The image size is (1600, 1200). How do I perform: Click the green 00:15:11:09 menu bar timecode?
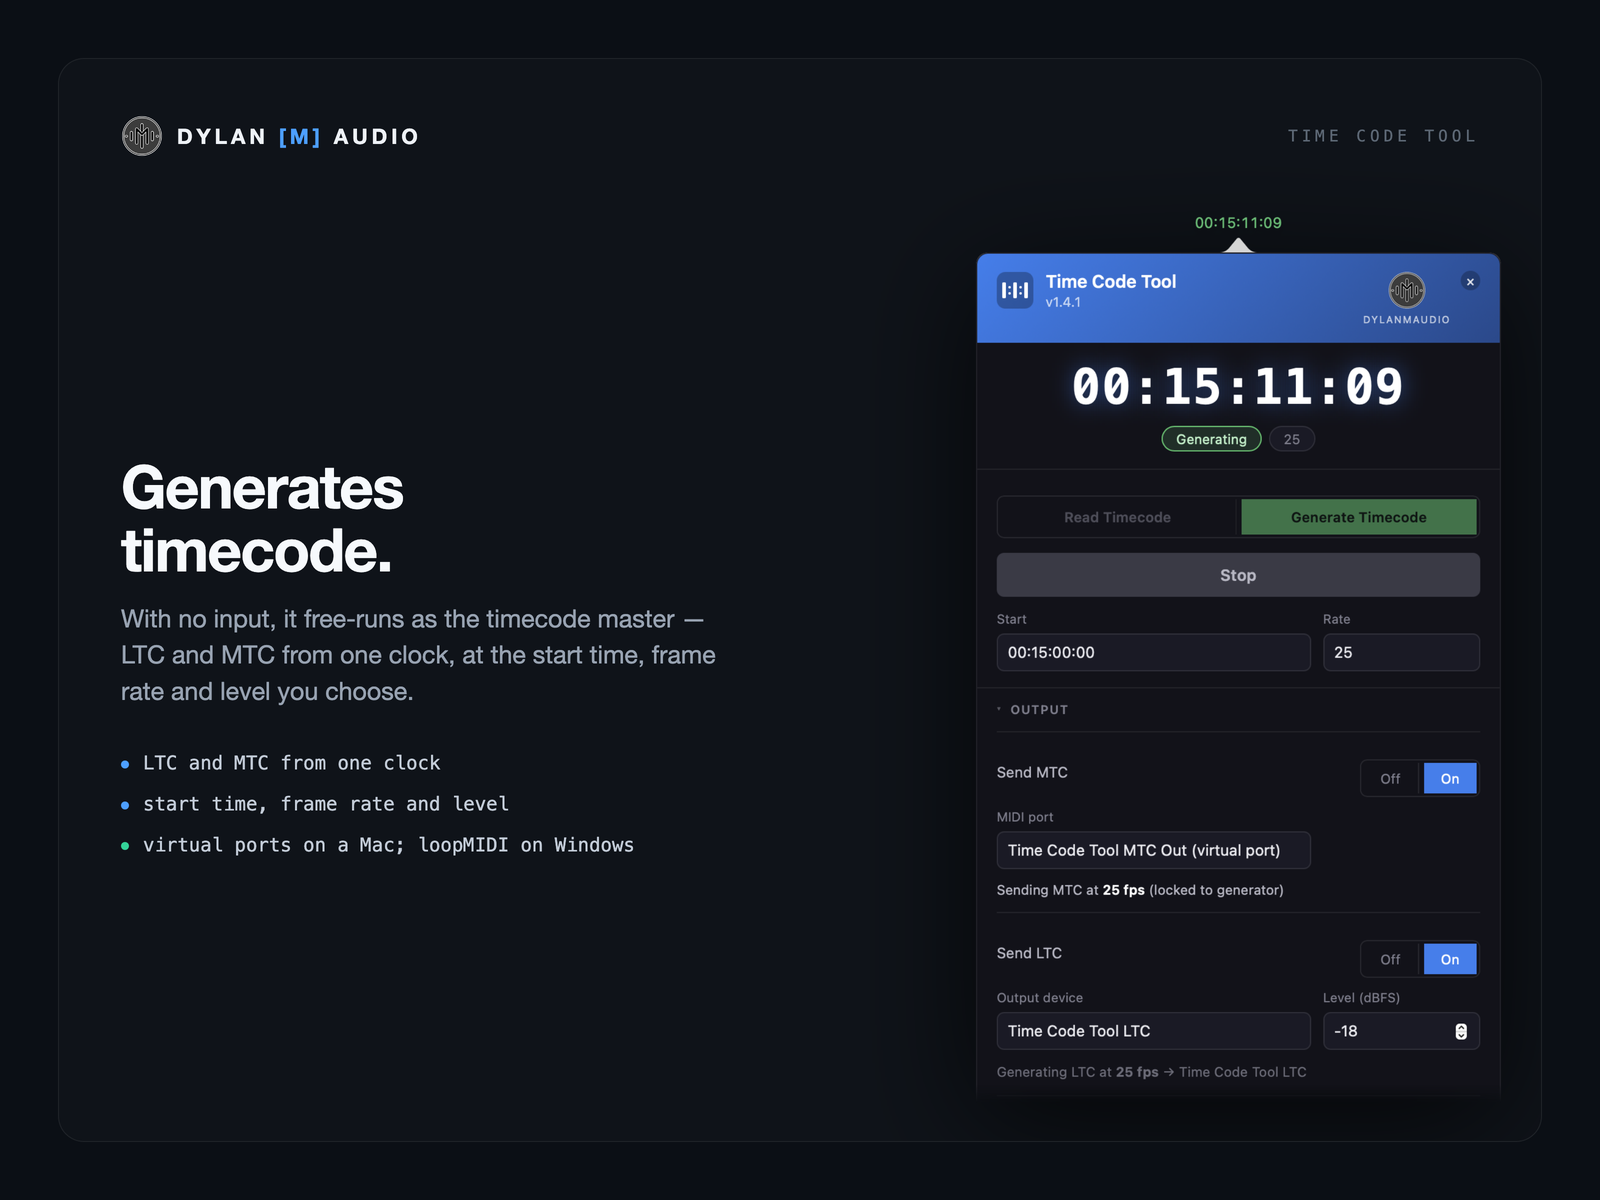(x=1238, y=223)
